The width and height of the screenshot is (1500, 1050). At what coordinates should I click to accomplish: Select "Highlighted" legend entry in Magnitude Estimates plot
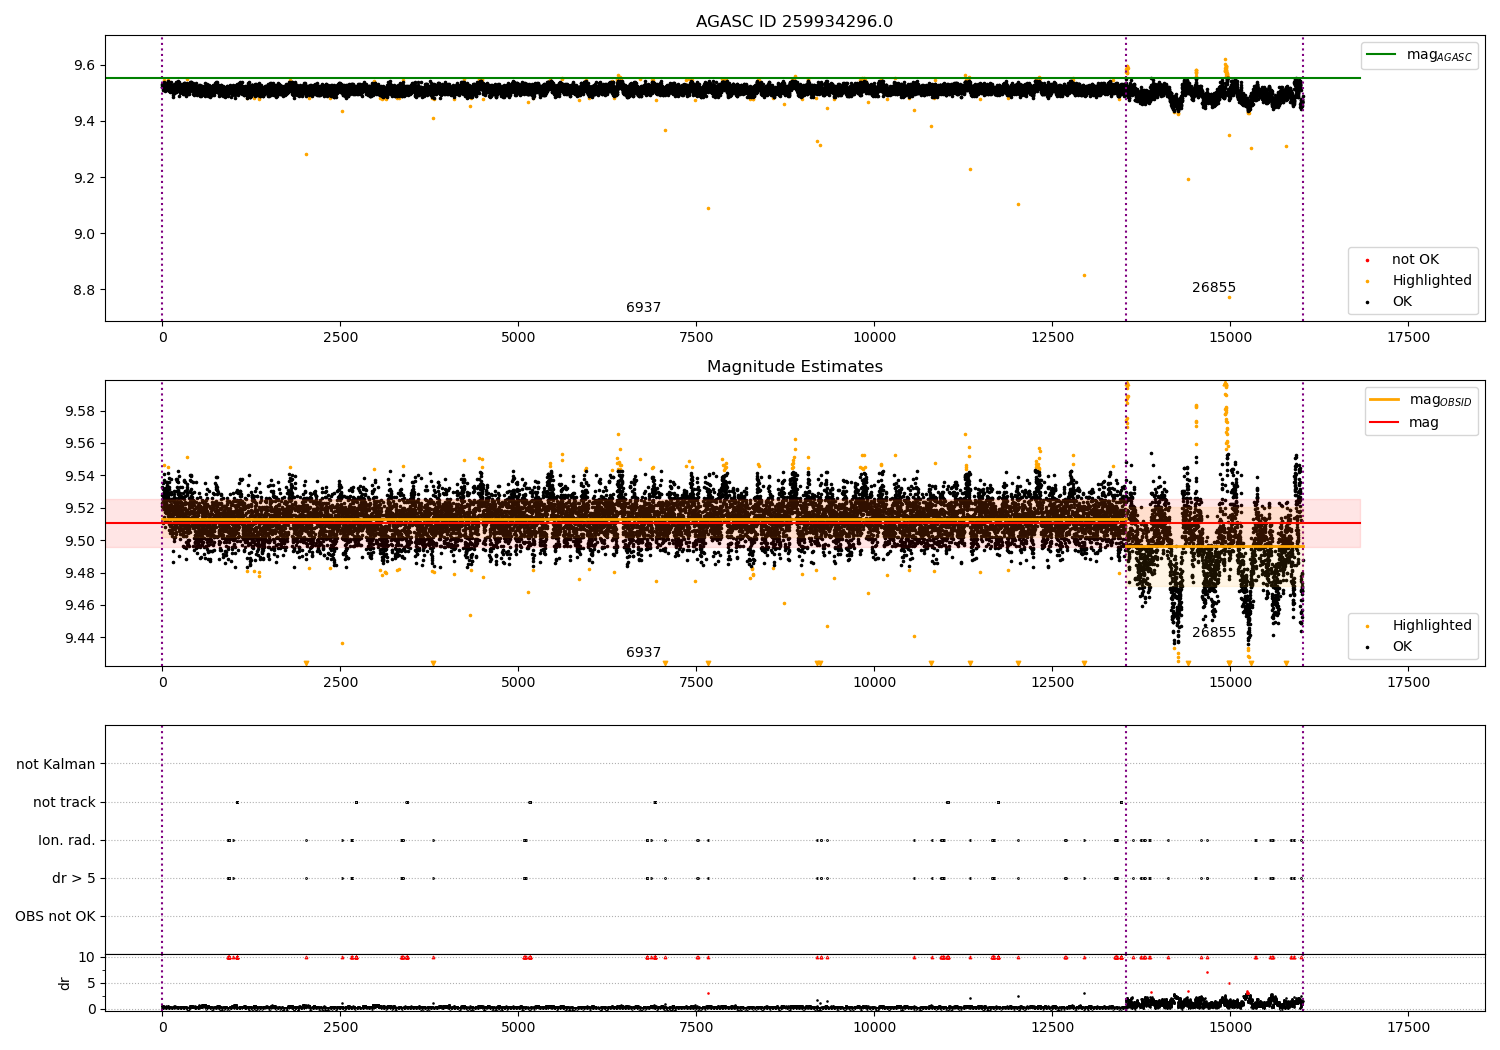(1432, 626)
